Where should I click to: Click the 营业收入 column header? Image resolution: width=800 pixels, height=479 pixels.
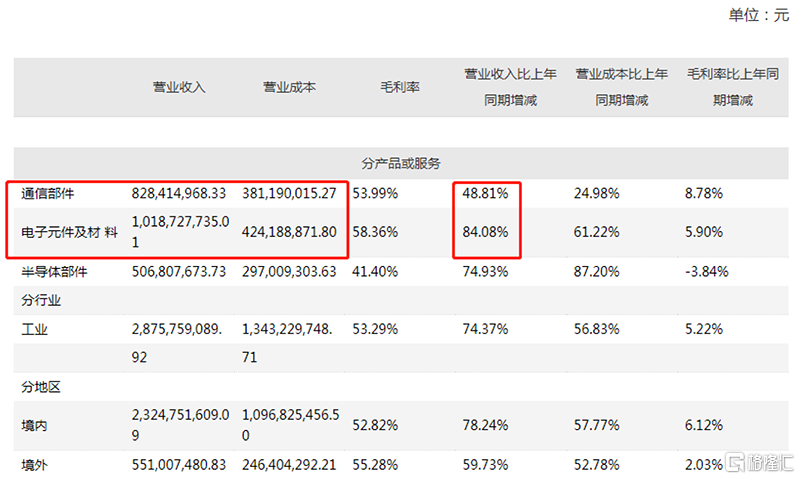179,87
